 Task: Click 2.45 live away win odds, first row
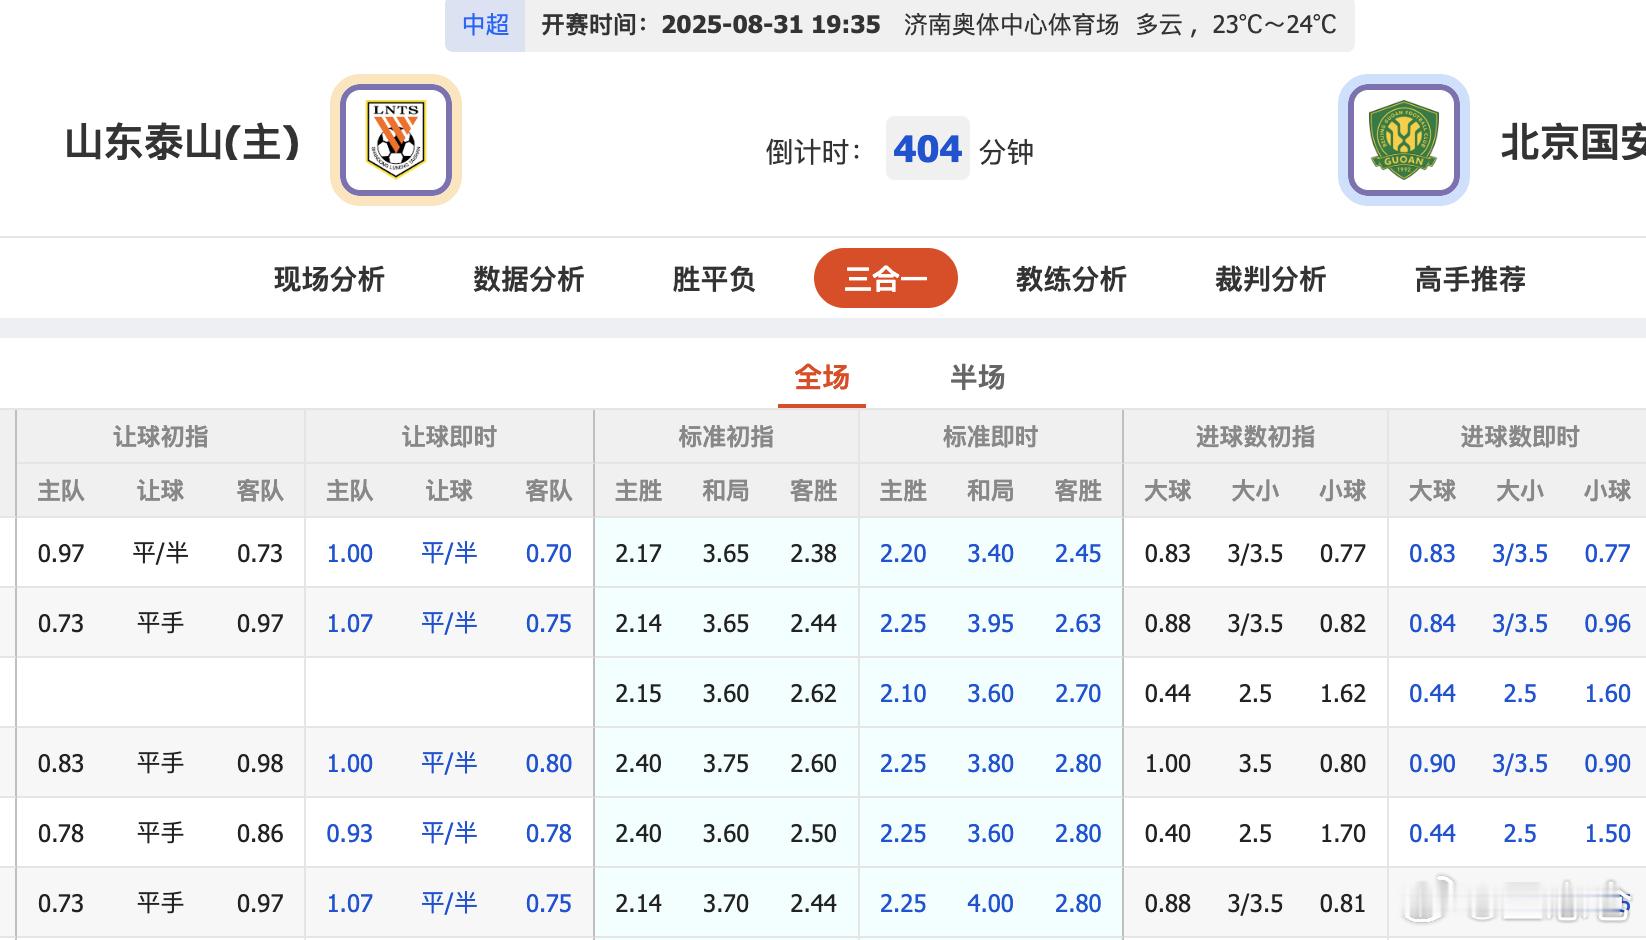(x=1078, y=553)
